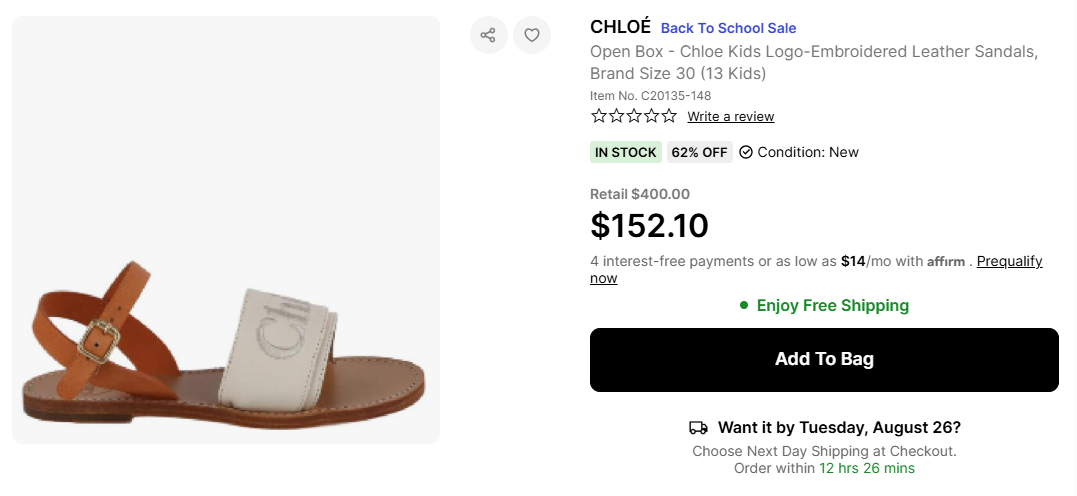Open the CHLOÉ brand link

pos(620,27)
